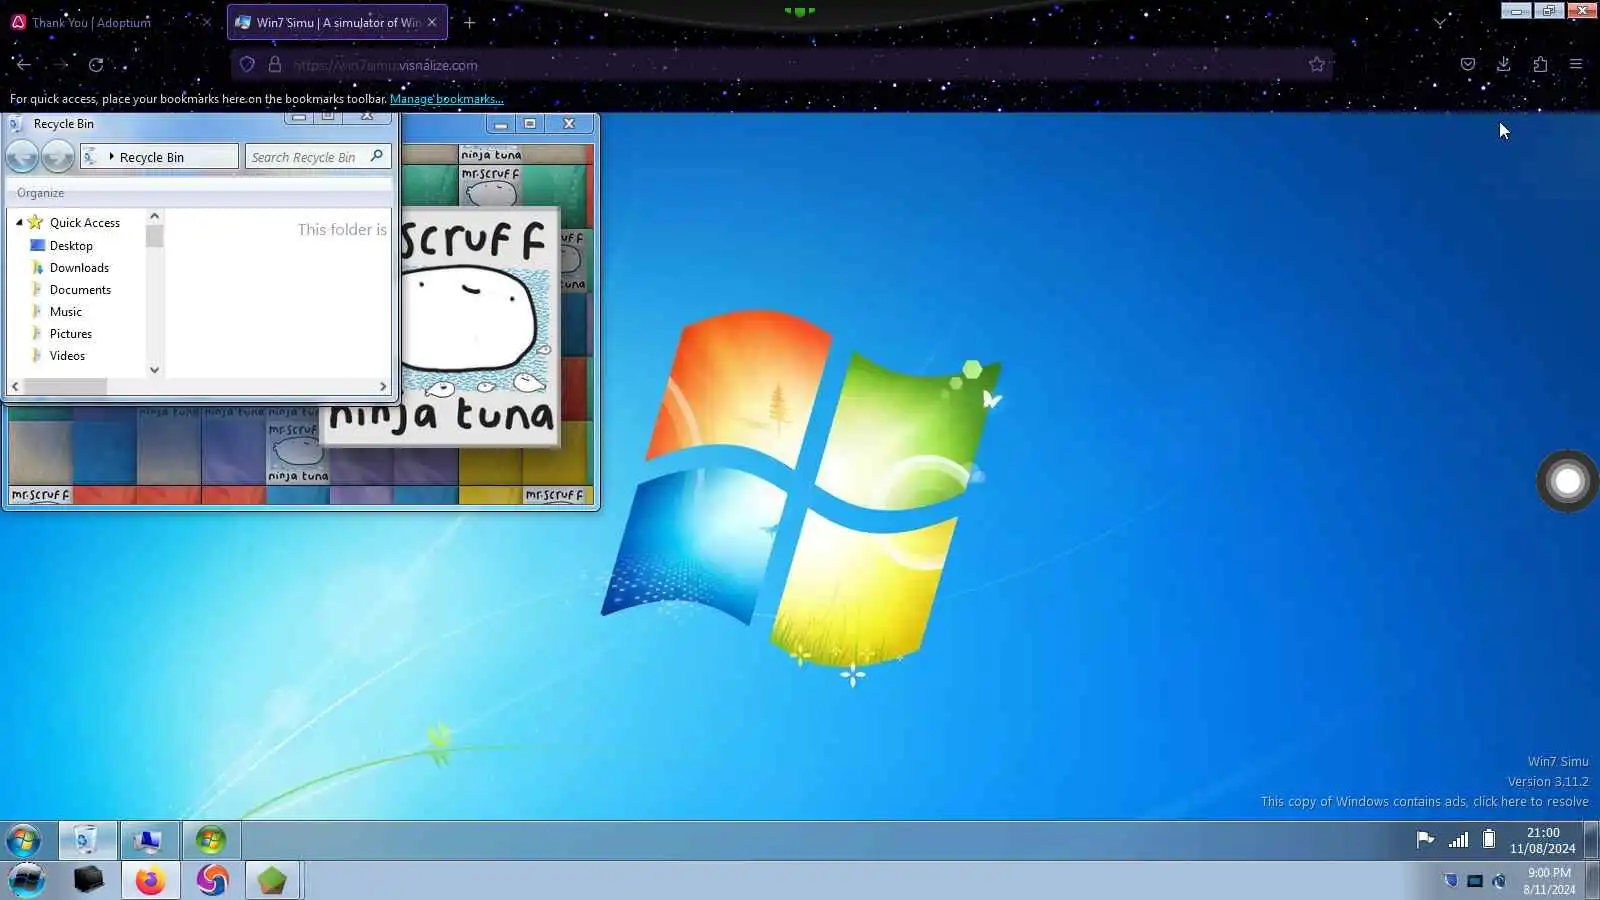
Task: Click the green pentagon app icon in taskbar
Action: (272, 880)
